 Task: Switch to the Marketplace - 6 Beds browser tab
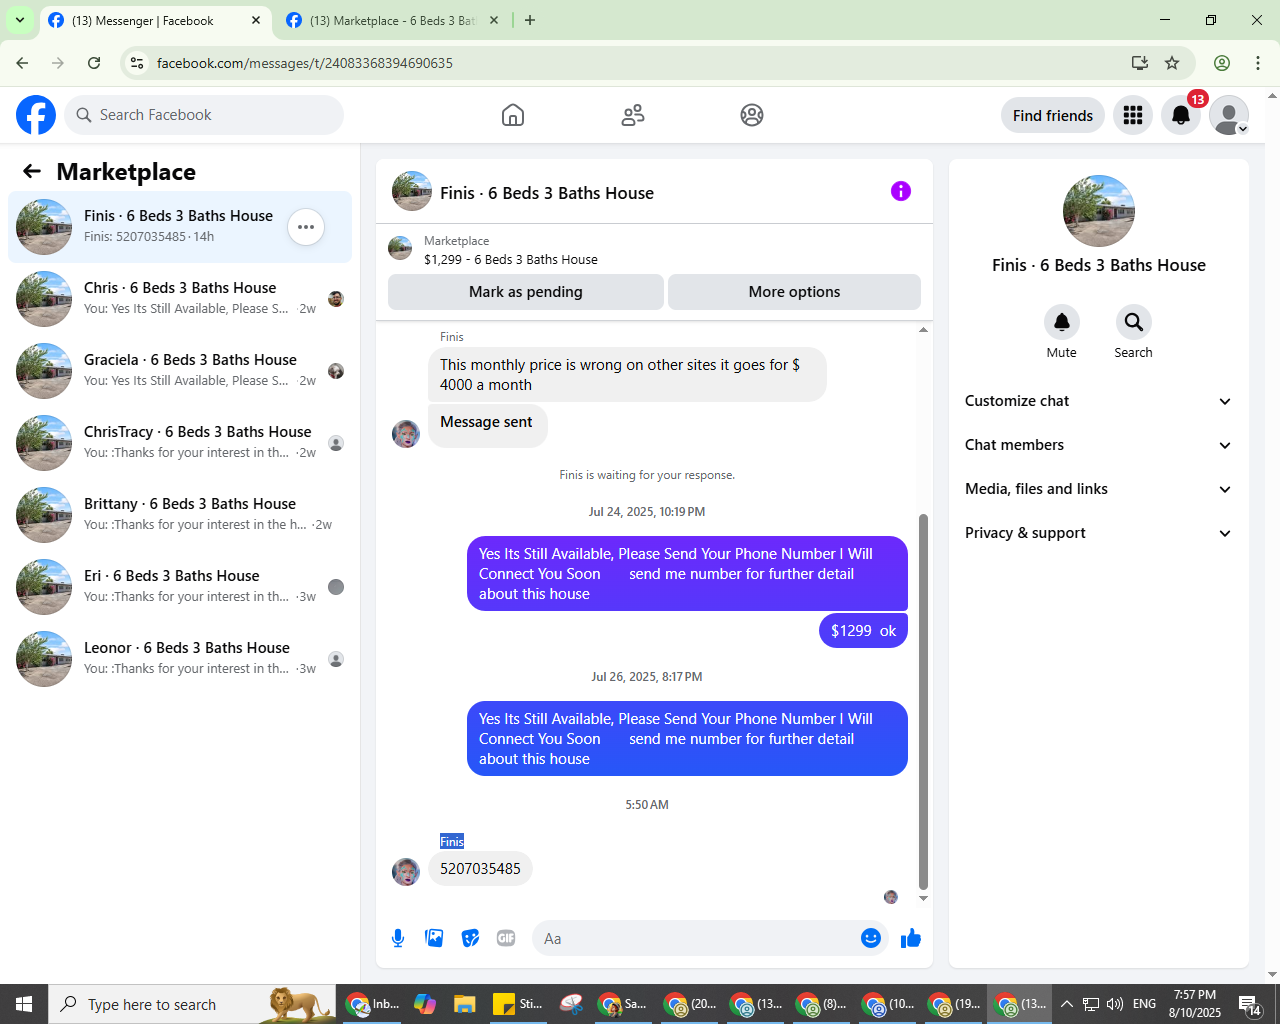coord(391,20)
